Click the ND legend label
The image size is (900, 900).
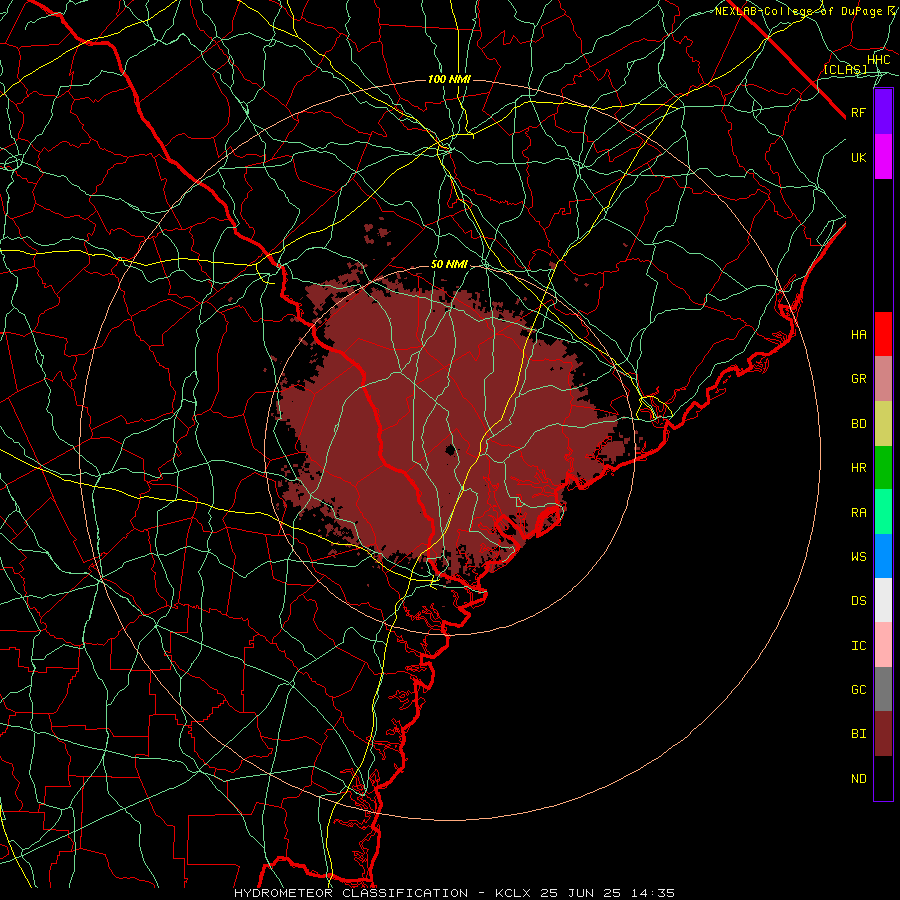click(858, 779)
